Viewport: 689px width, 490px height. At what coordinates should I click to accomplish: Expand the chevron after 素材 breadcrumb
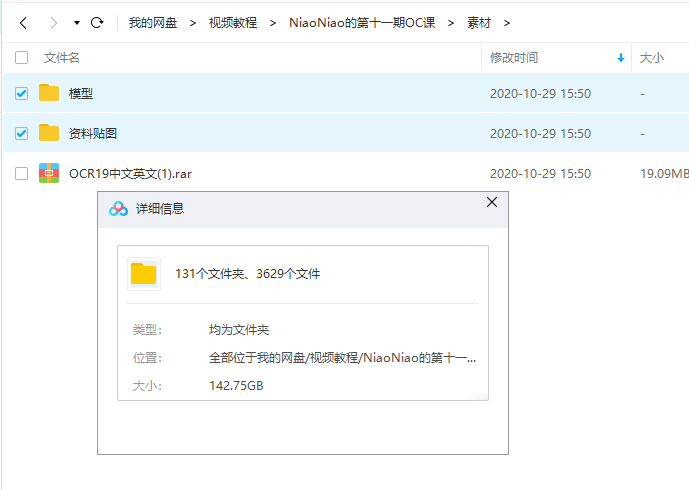(x=507, y=22)
